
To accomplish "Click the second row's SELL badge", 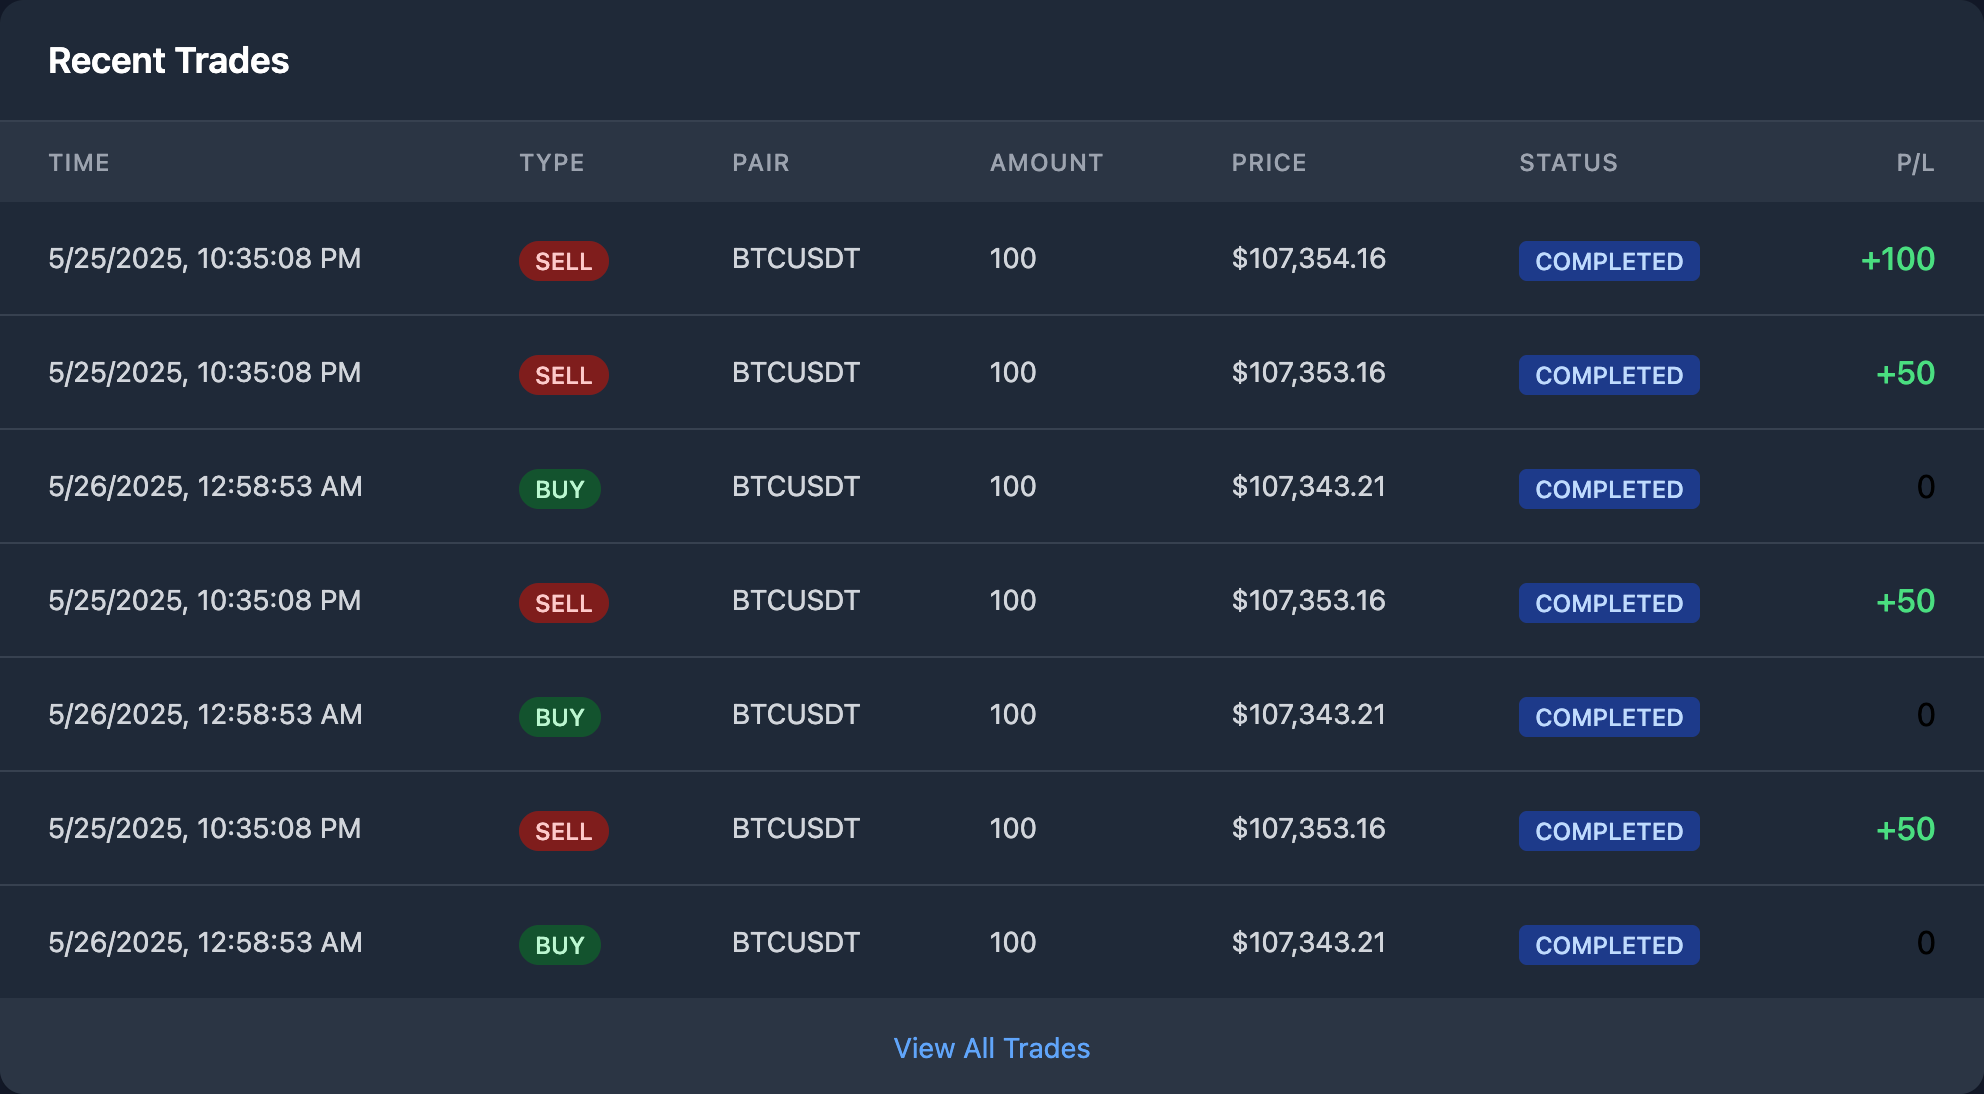I will point(563,375).
